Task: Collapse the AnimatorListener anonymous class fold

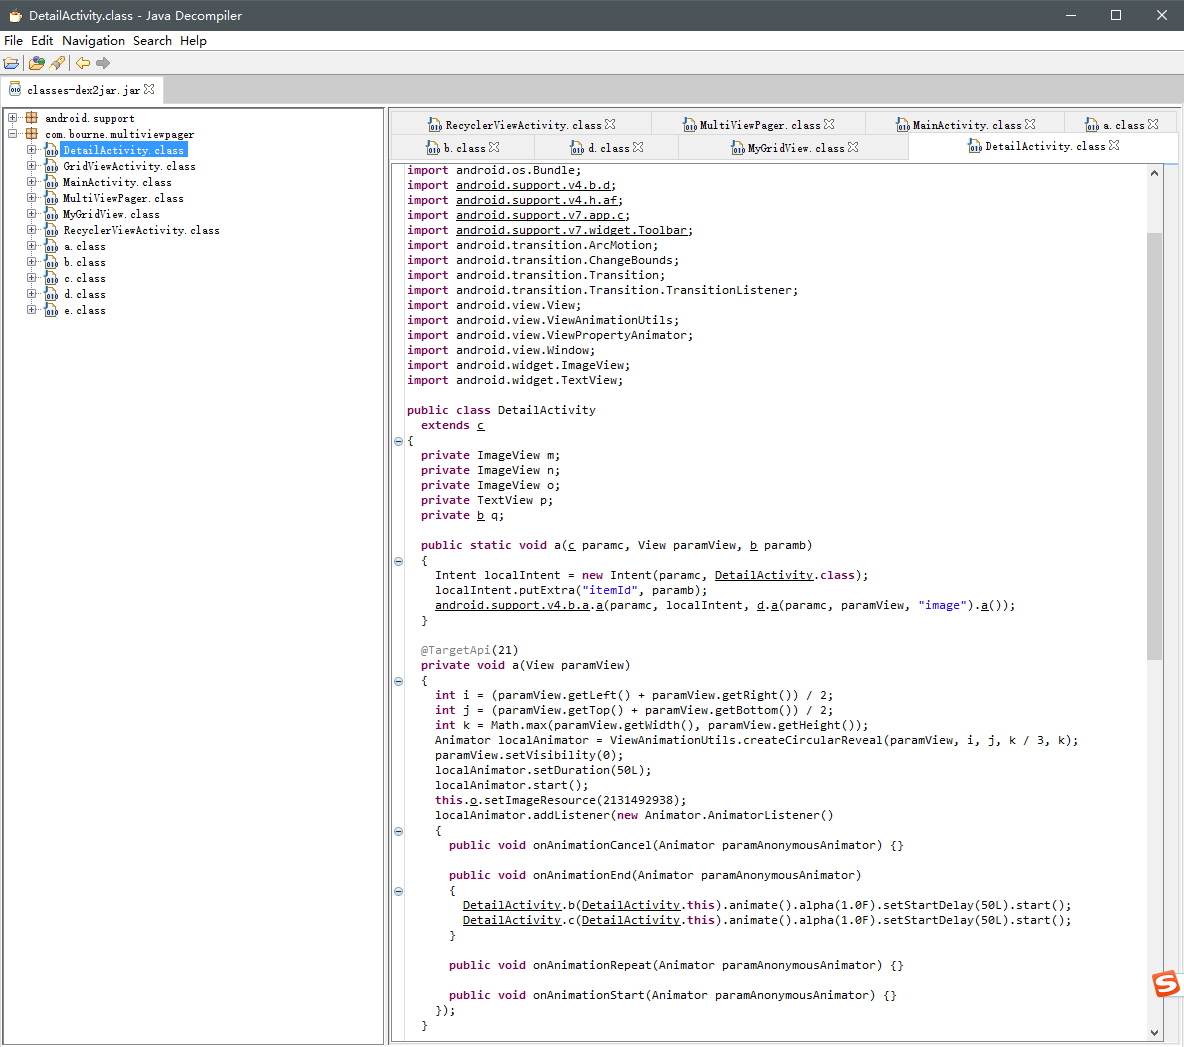Action: click(399, 832)
